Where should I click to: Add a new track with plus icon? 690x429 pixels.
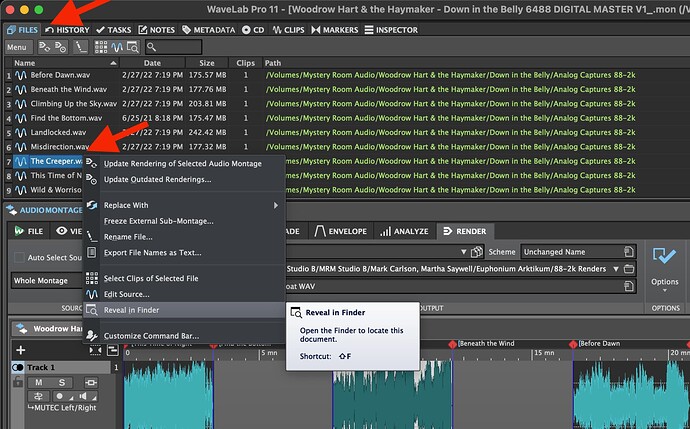[x=20, y=350]
